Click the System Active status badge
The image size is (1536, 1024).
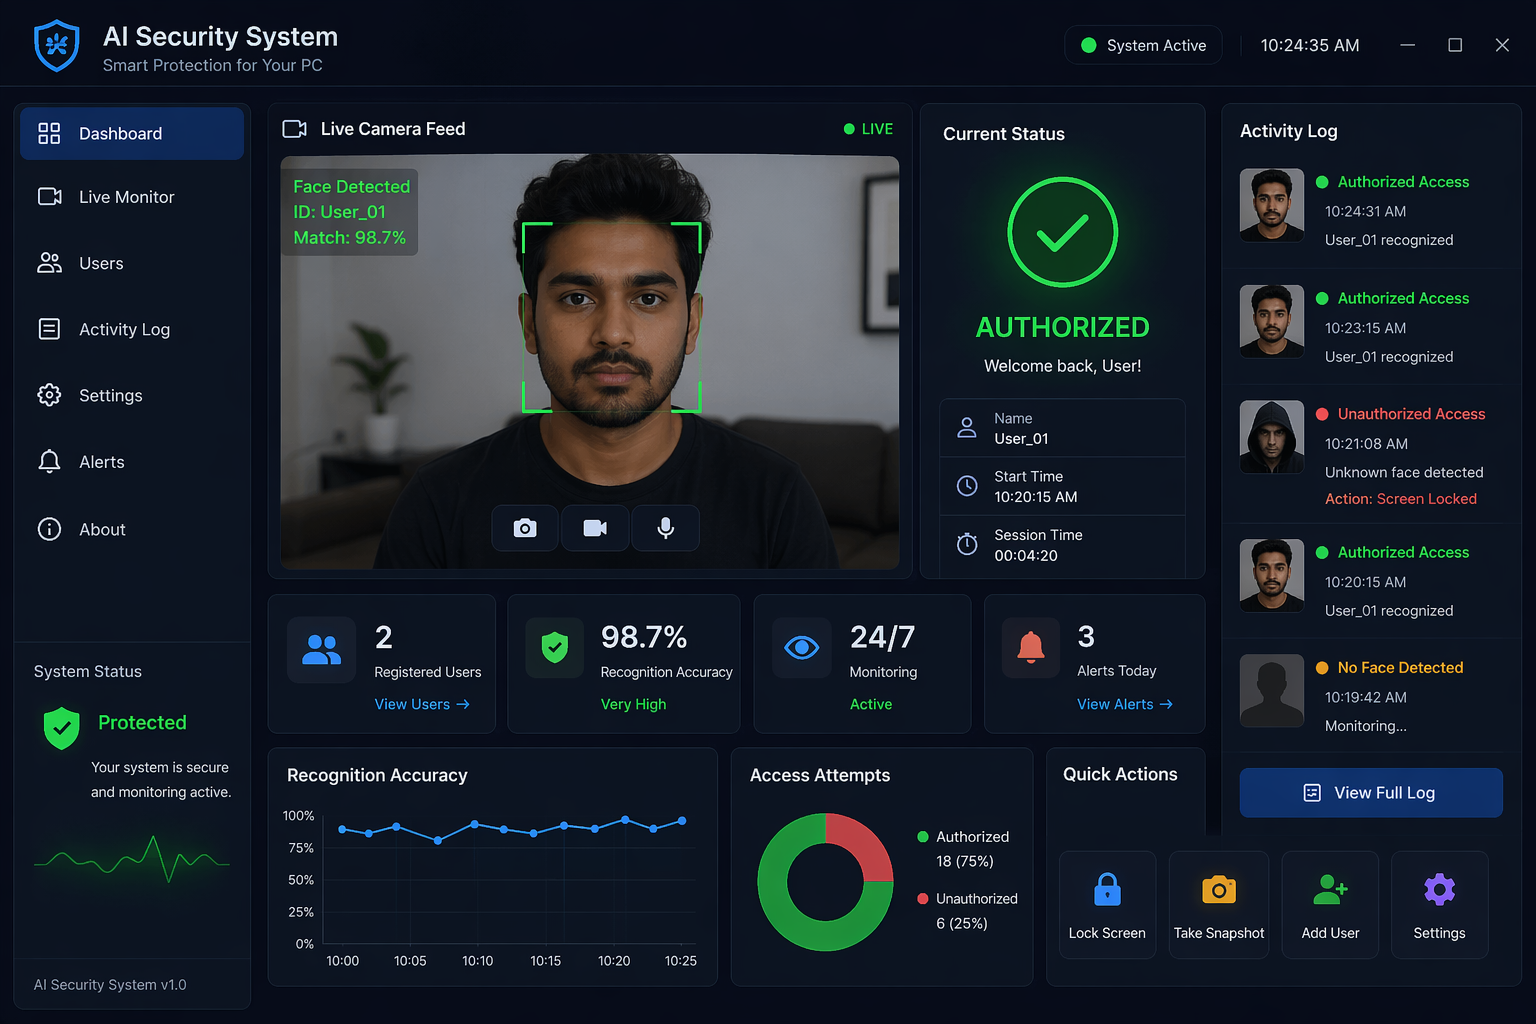click(1143, 45)
